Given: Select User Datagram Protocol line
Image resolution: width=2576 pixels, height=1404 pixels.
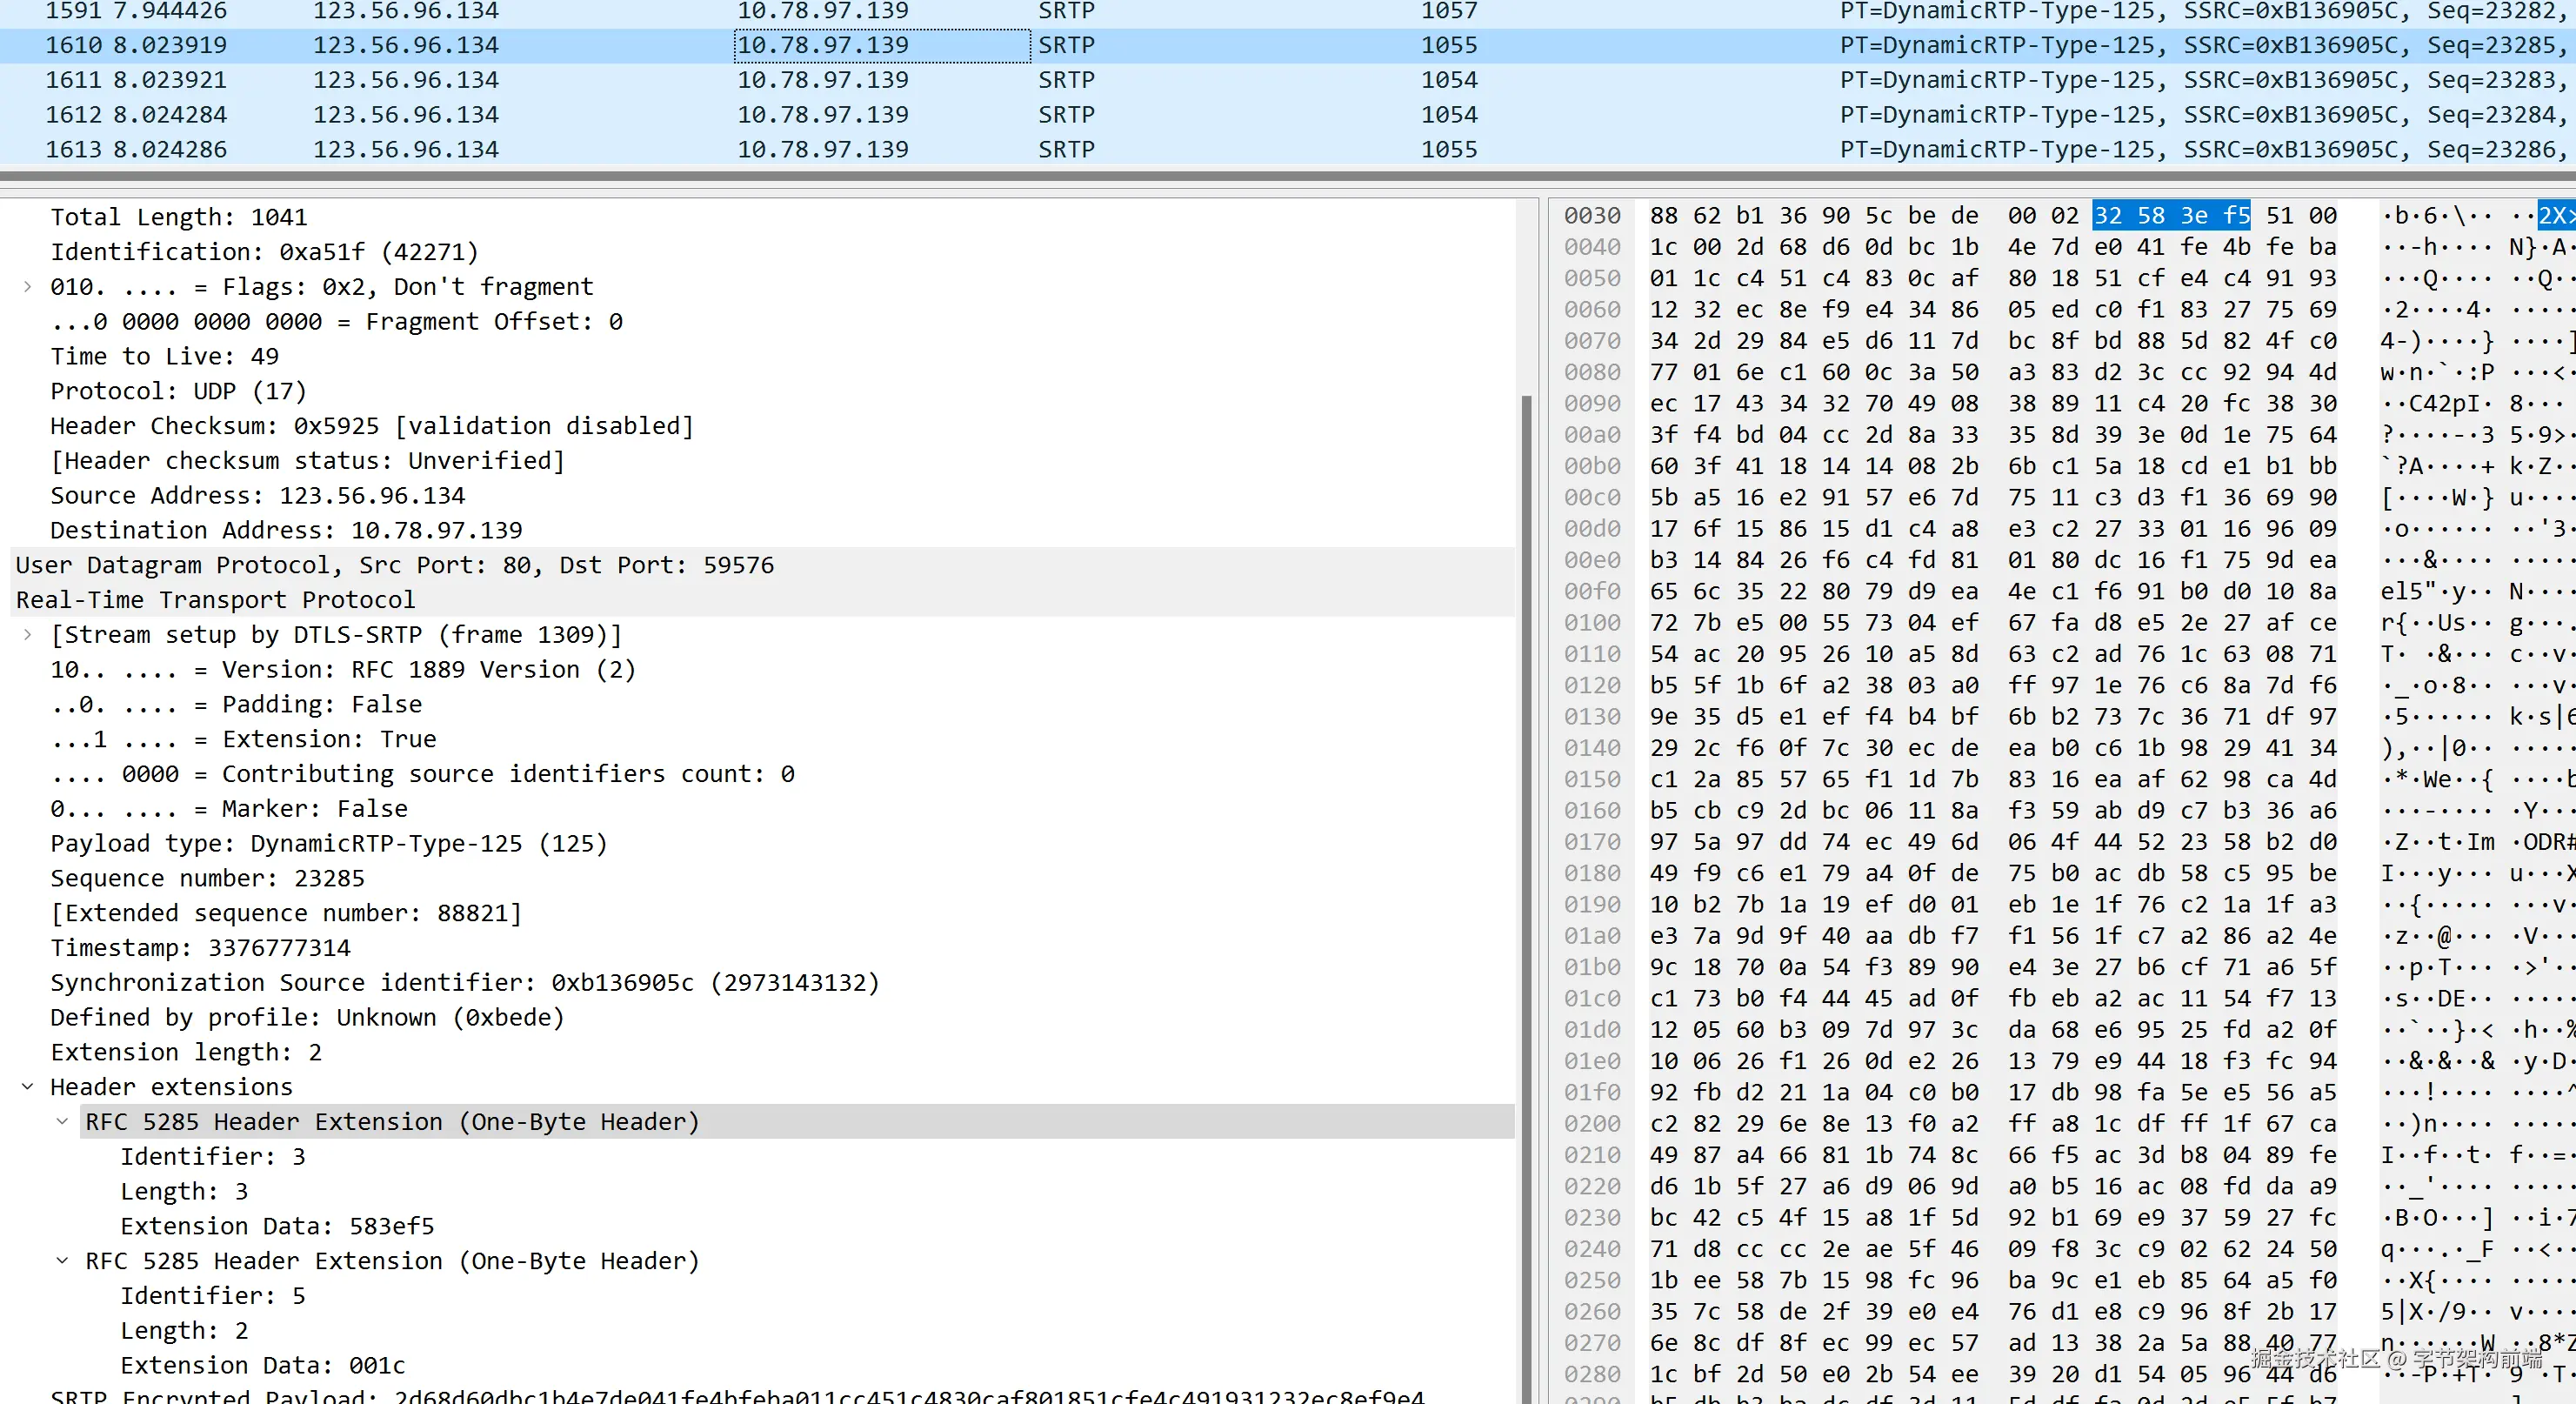Looking at the screenshot, I should pos(394,565).
